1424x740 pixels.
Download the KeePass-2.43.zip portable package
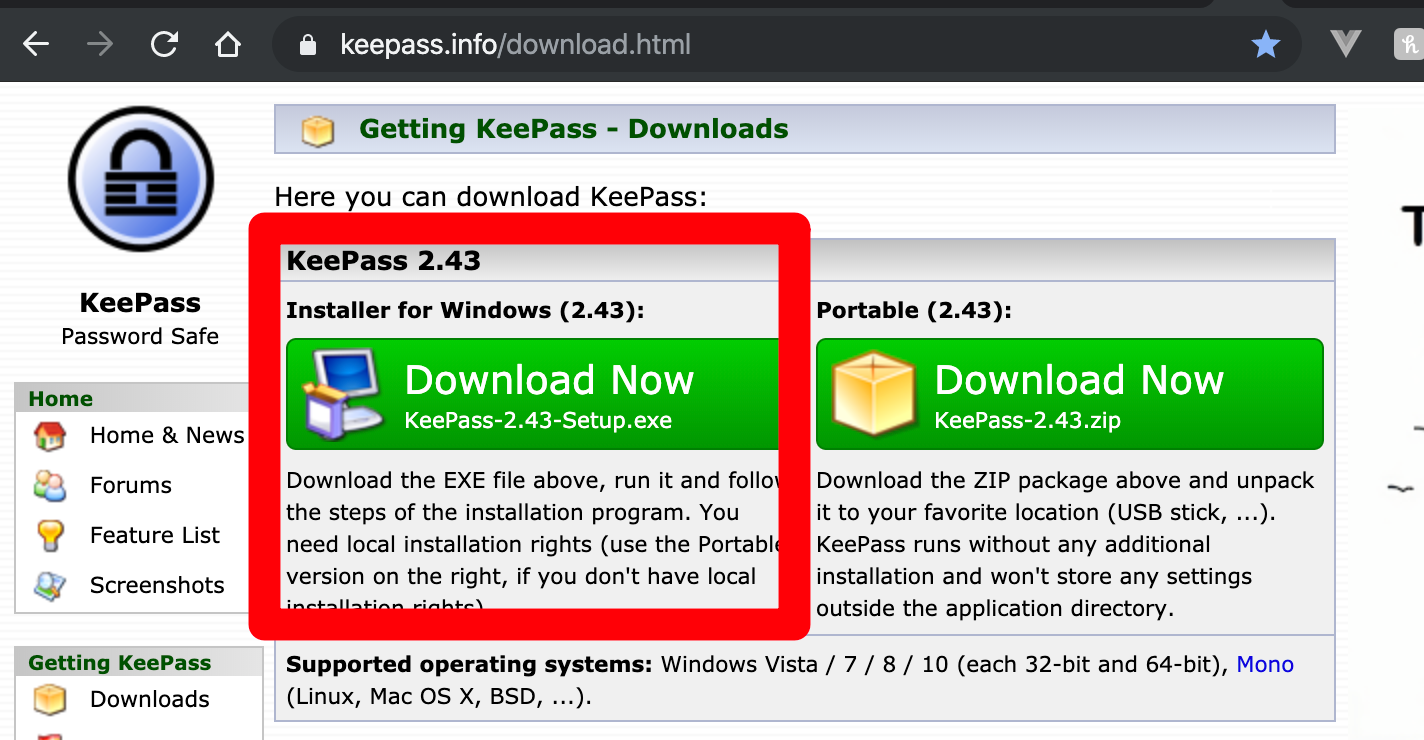coord(1070,394)
